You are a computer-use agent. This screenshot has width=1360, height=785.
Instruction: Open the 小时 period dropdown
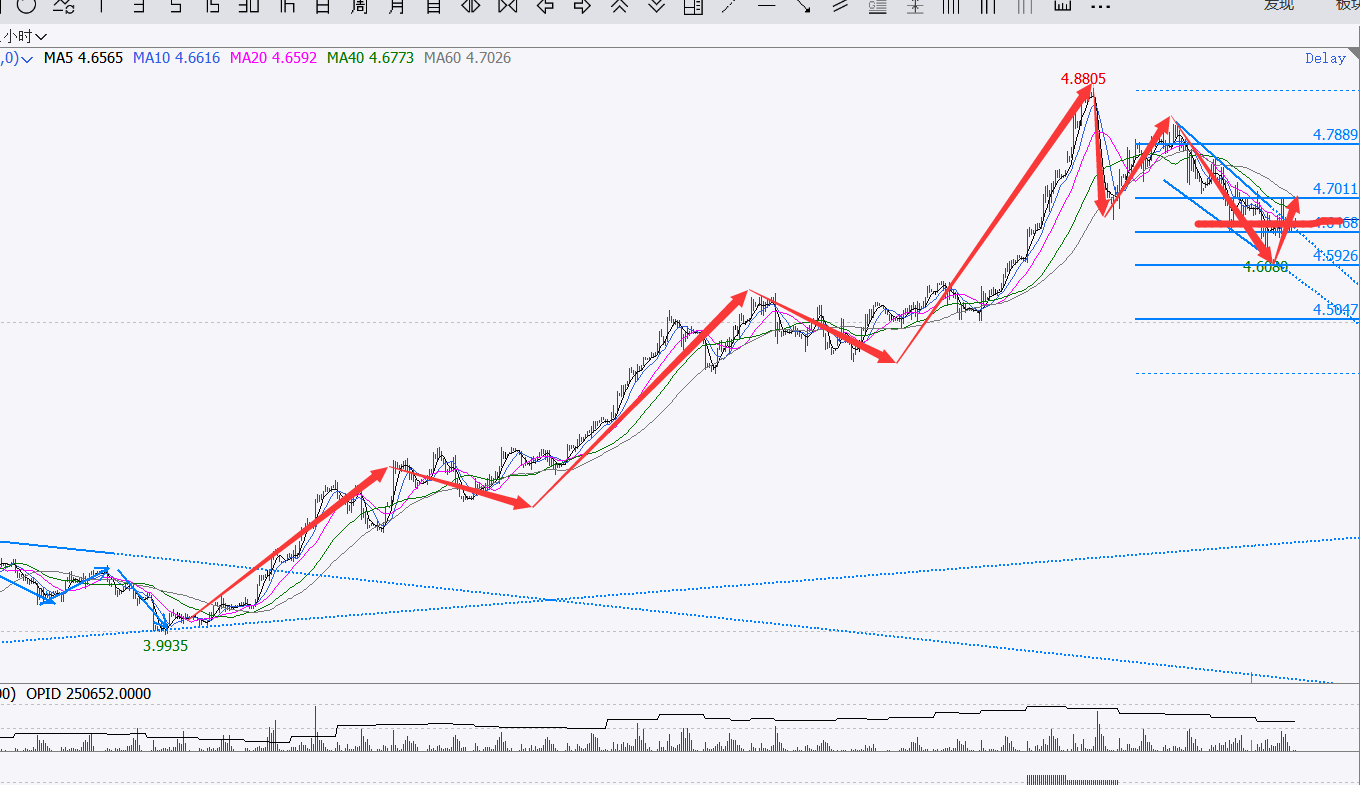(25, 36)
